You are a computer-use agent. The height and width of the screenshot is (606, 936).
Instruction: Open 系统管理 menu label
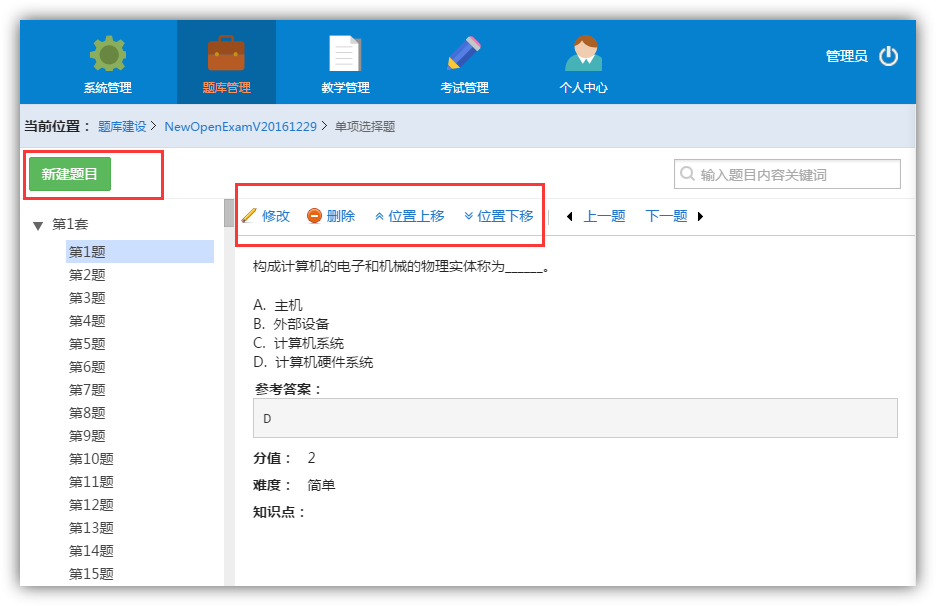tap(108, 88)
